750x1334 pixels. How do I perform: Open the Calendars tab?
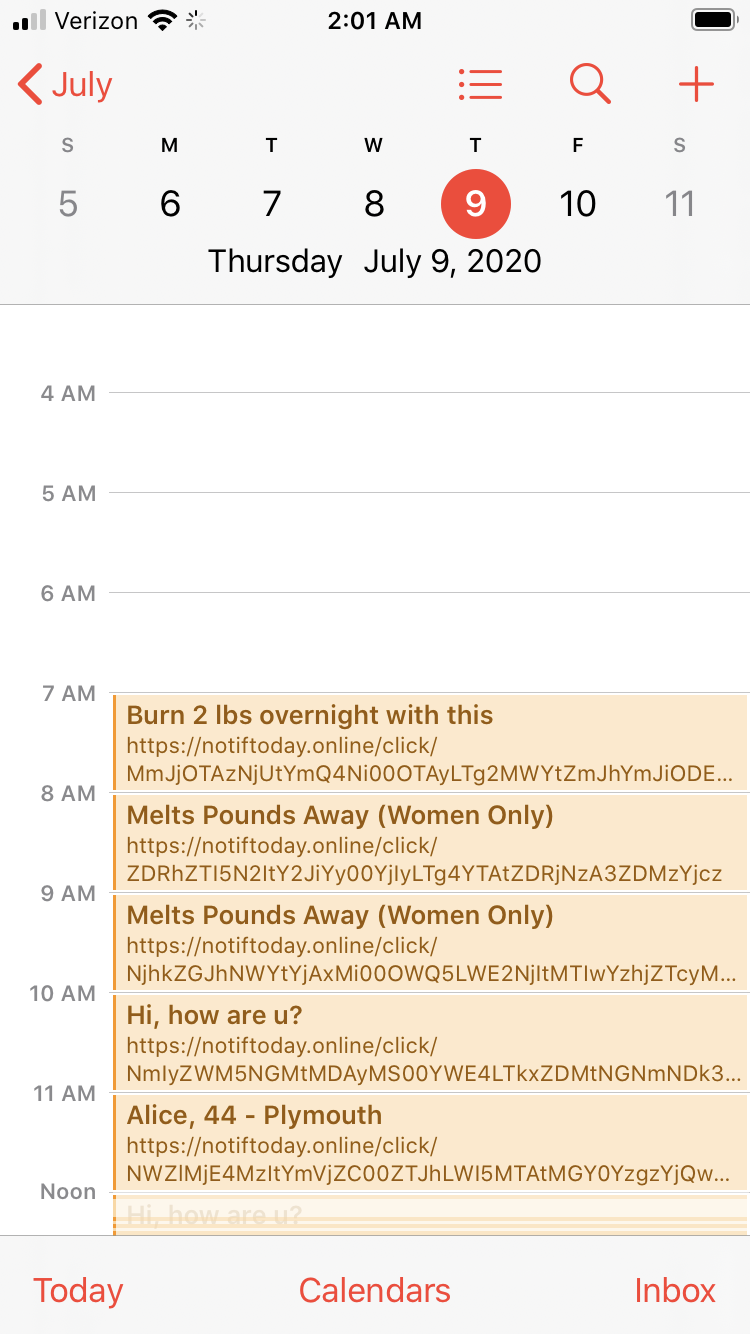(x=375, y=1290)
